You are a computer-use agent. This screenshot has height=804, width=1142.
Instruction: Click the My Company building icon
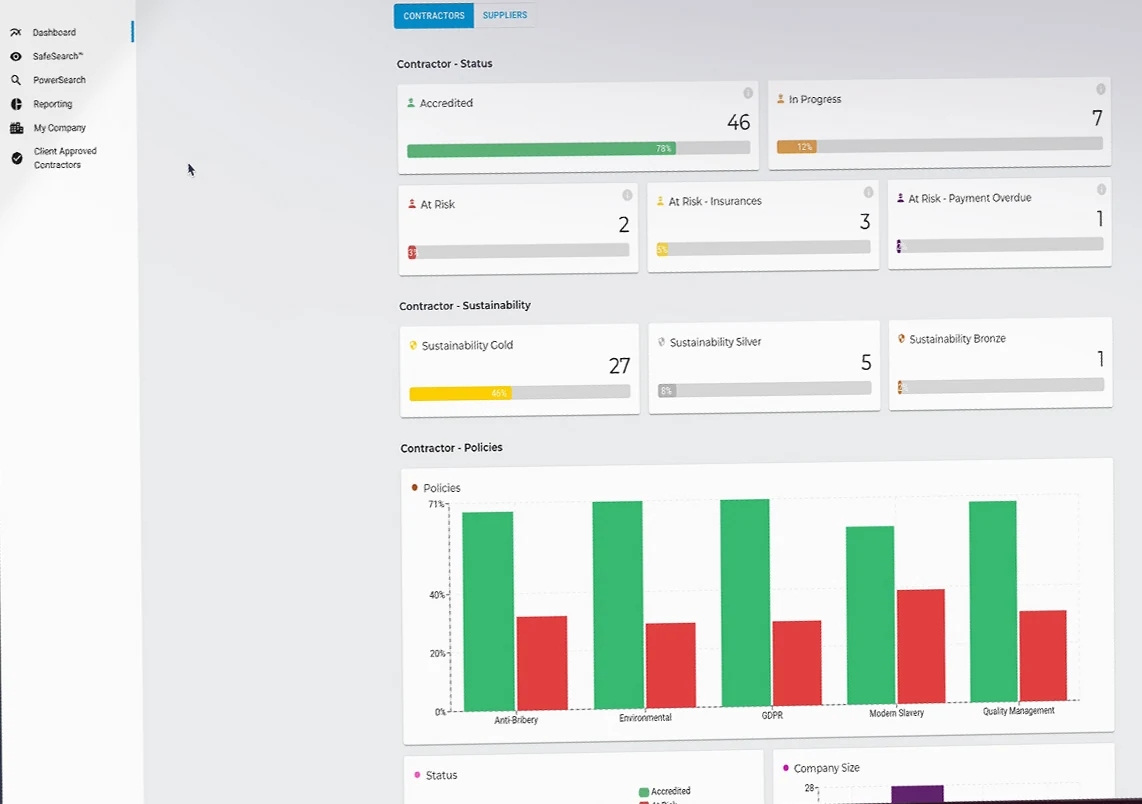16,128
